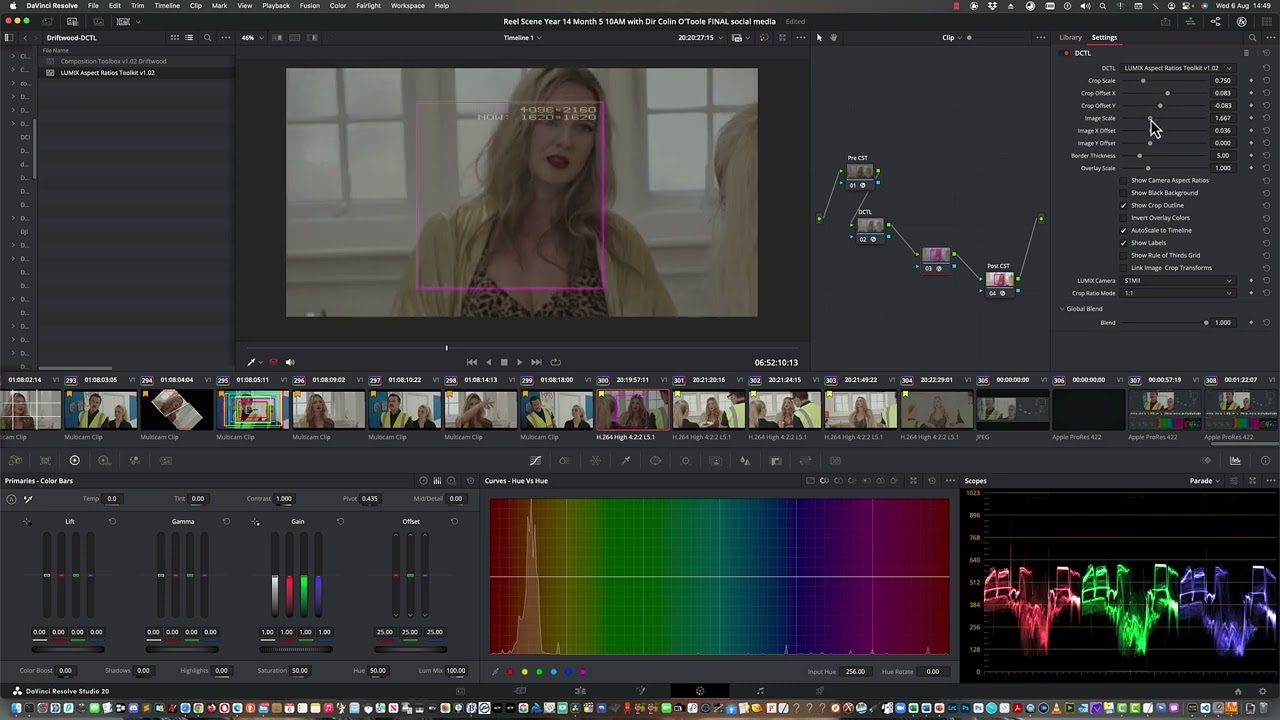Reset the Image Scale parameter
This screenshot has height=720, width=1280.
[x=1266, y=118]
